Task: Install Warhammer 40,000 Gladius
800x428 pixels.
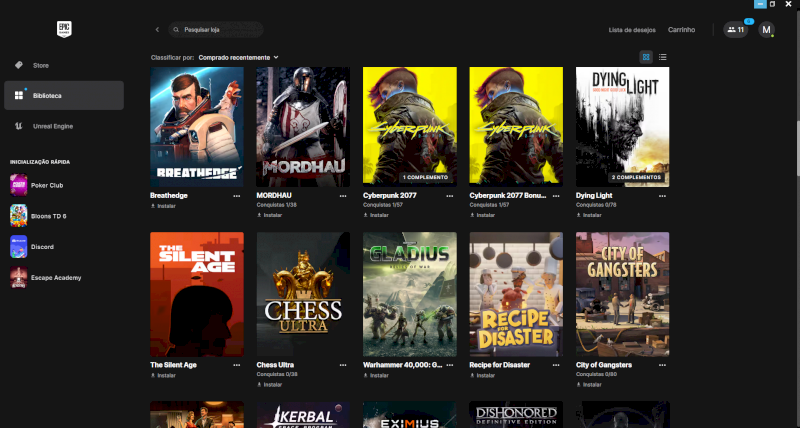Action: [x=376, y=375]
